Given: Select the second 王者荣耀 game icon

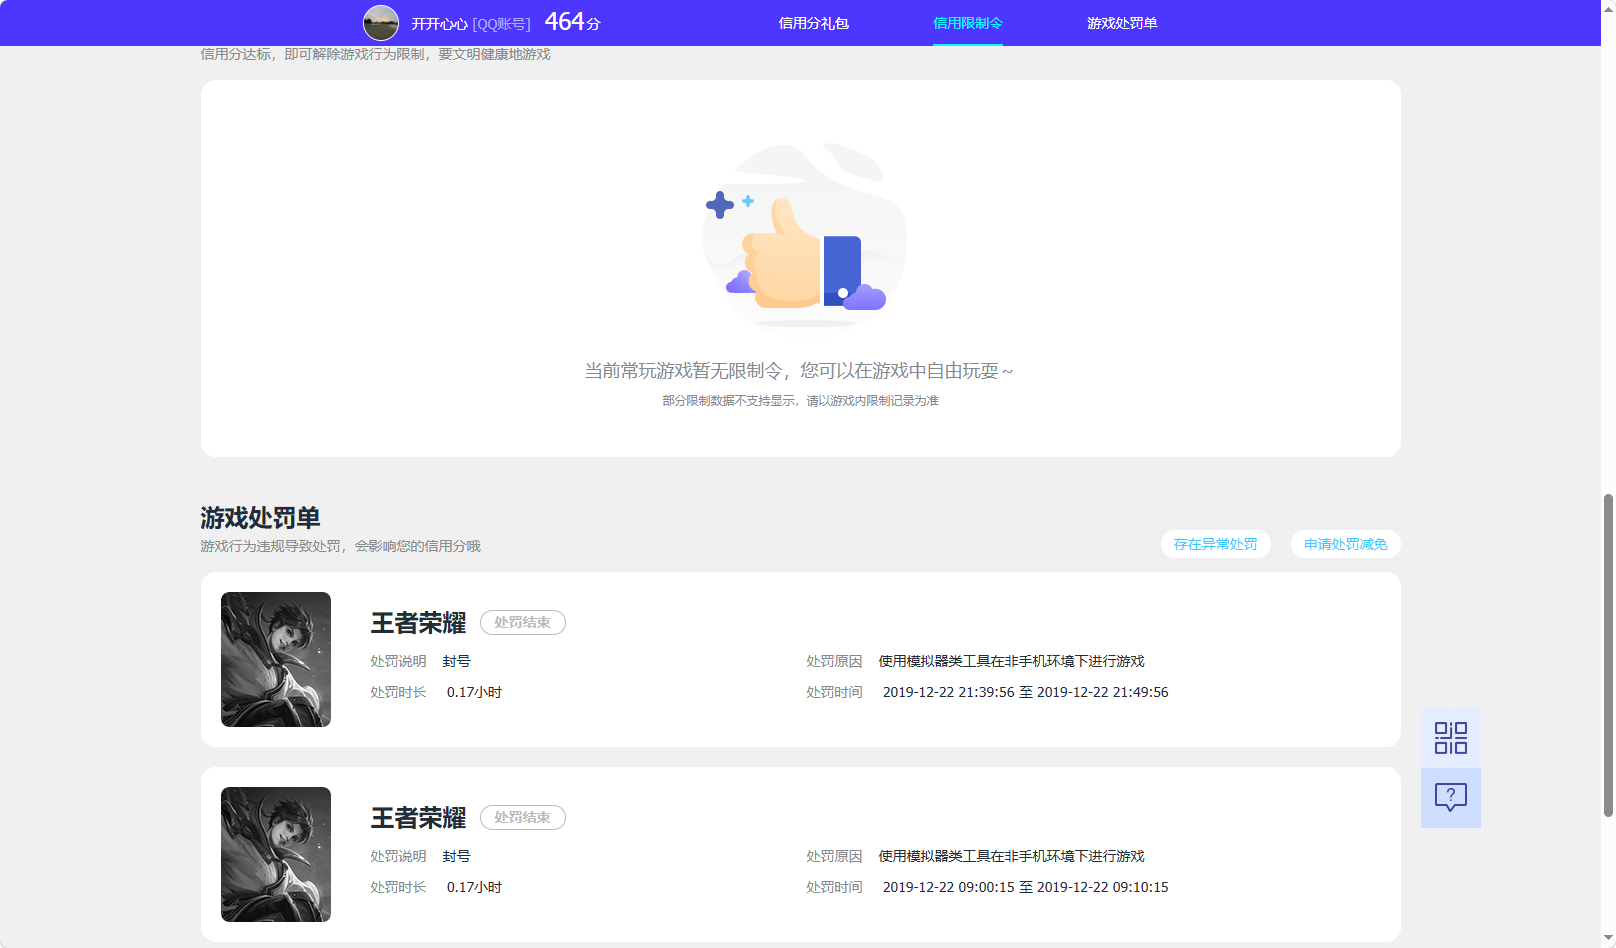Looking at the screenshot, I should pos(275,854).
